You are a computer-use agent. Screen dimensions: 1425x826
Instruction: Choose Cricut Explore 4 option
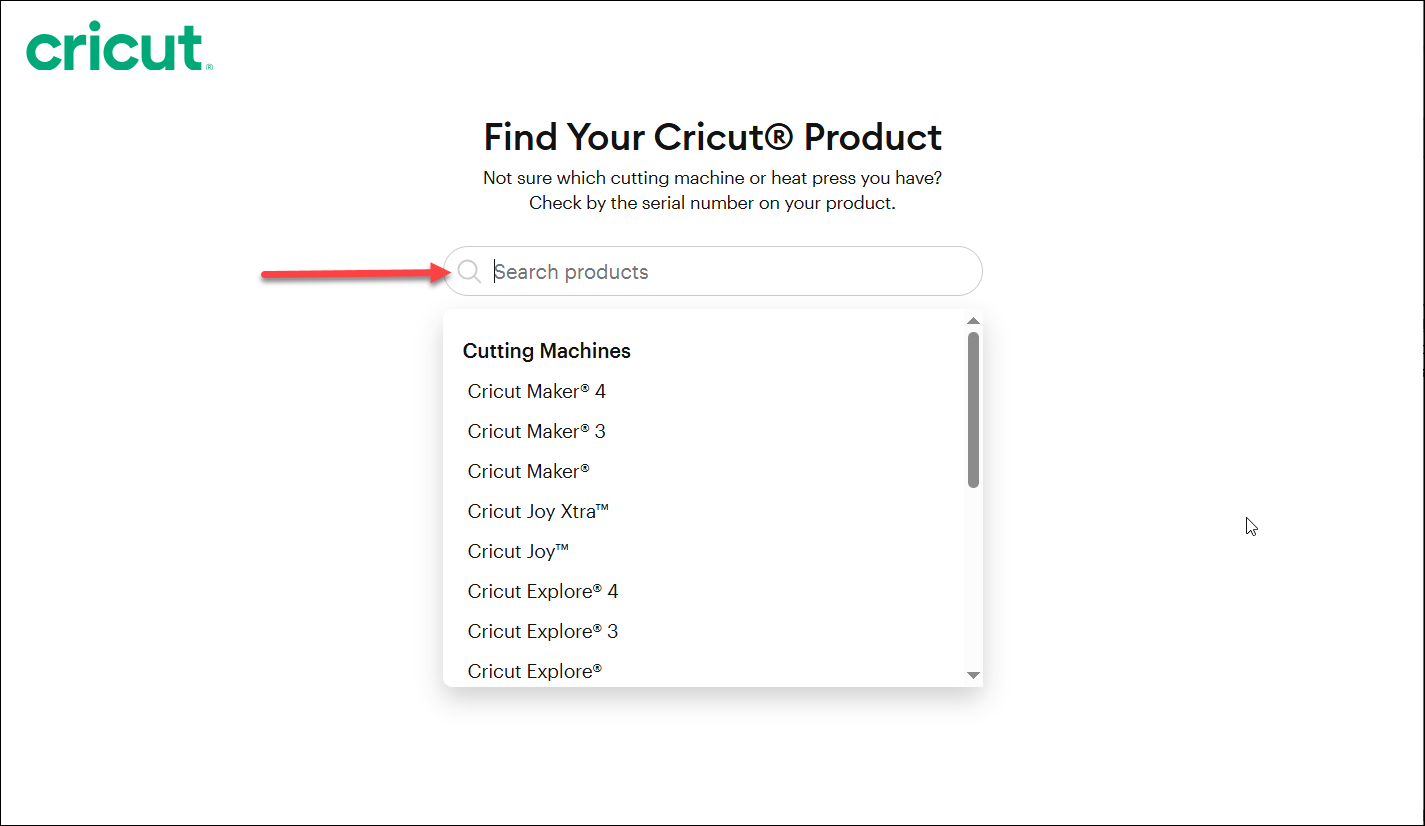pos(543,591)
